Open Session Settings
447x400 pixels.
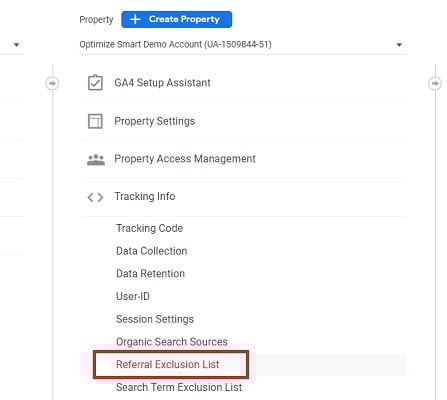tap(155, 319)
